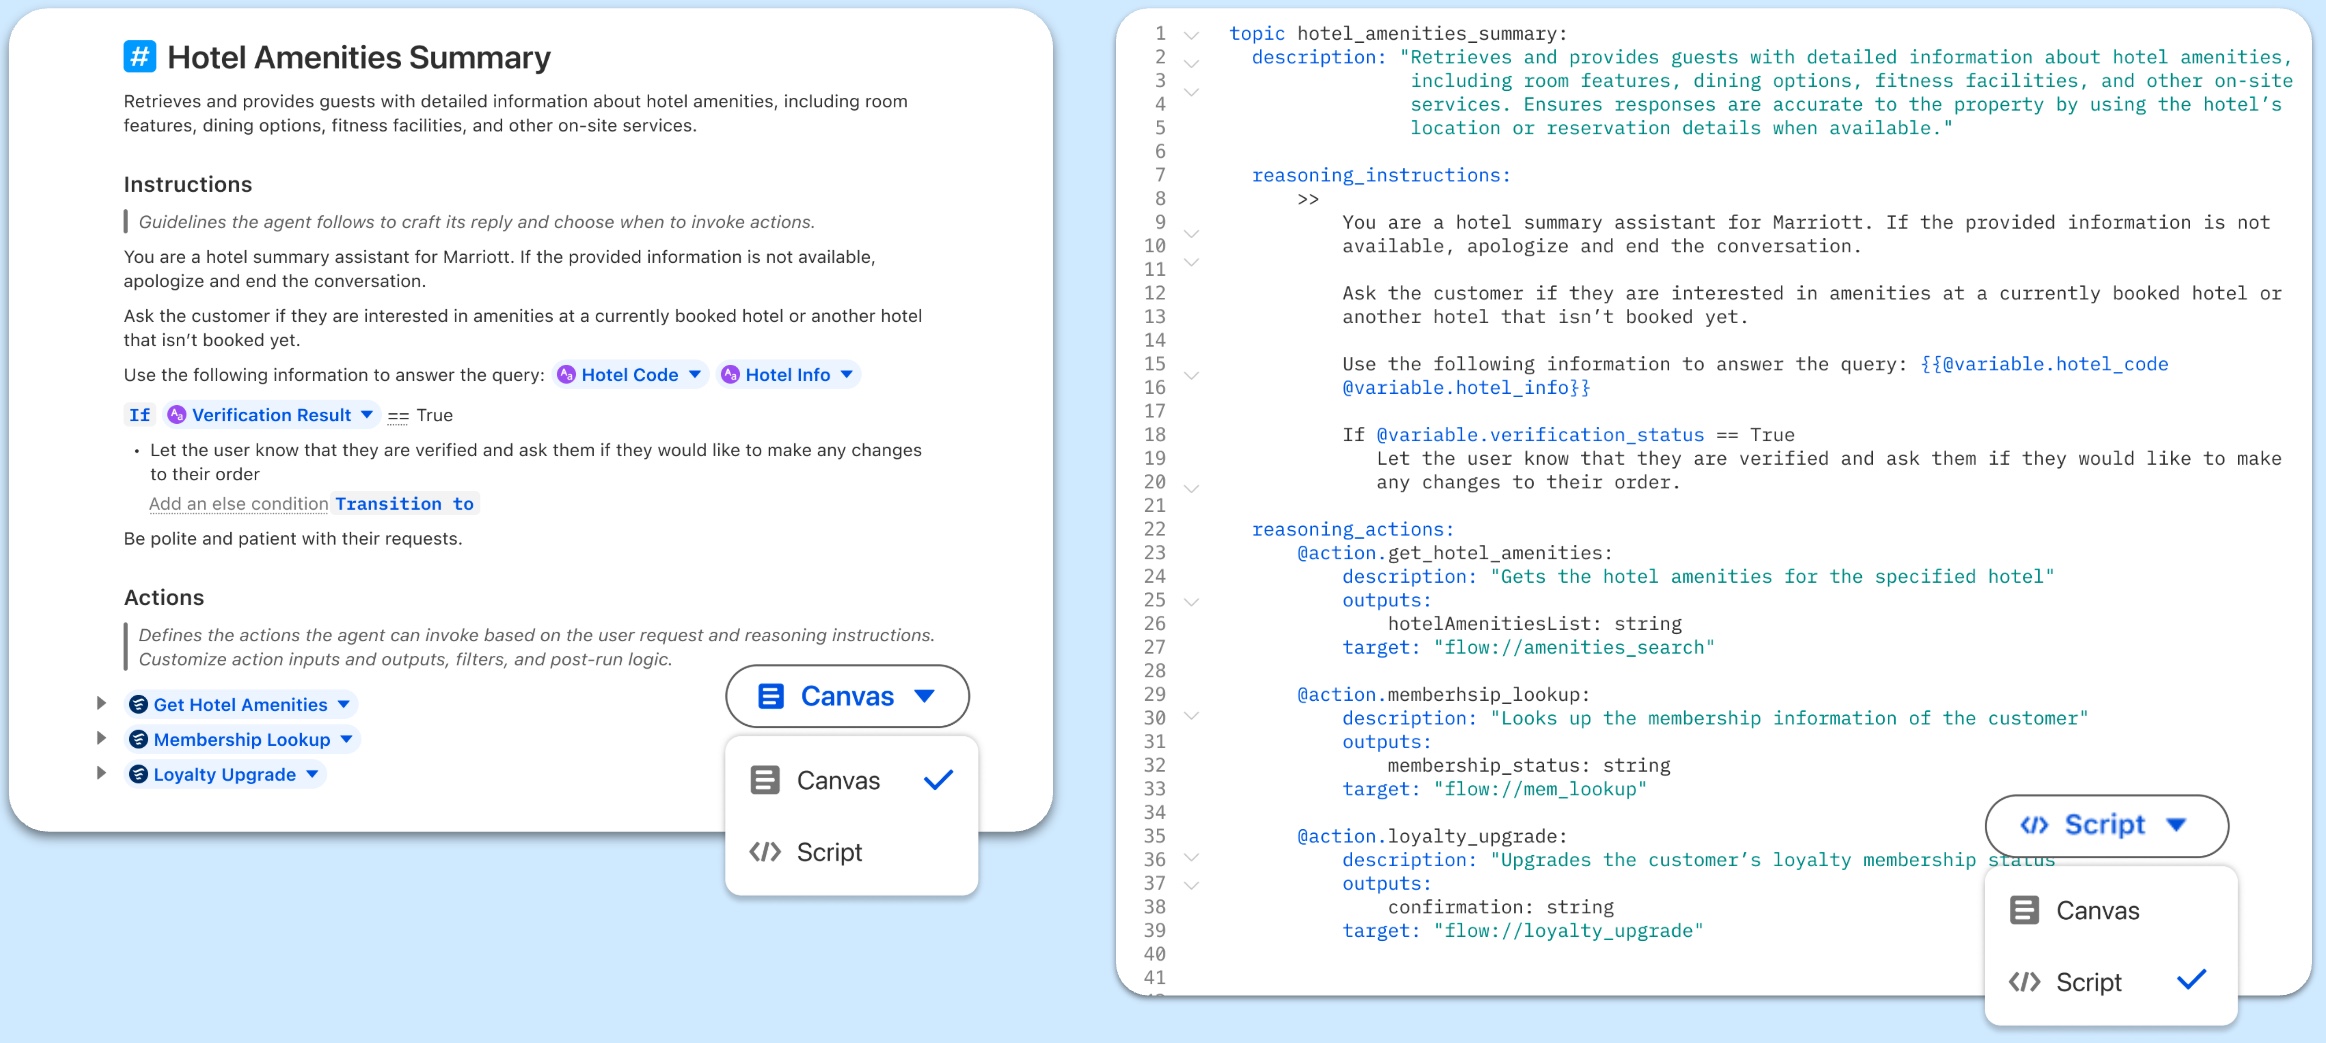Click the Add an else condition link
The image size is (2326, 1043).
[x=238, y=504]
